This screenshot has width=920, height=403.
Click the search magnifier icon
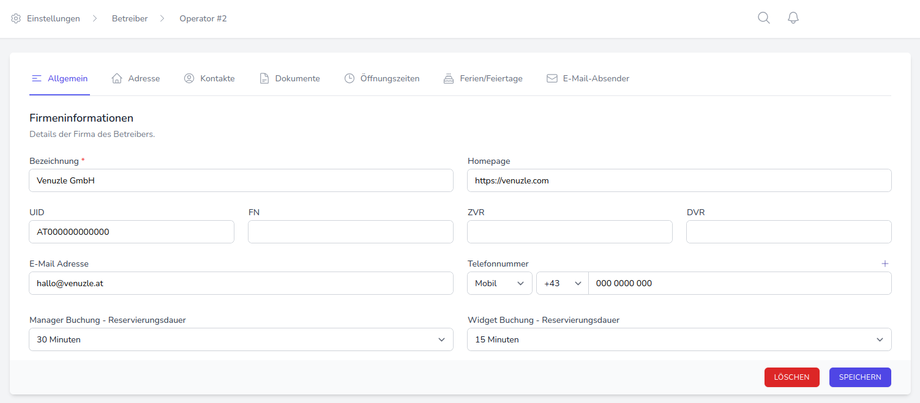pyautogui.click(x=764, y=18)
